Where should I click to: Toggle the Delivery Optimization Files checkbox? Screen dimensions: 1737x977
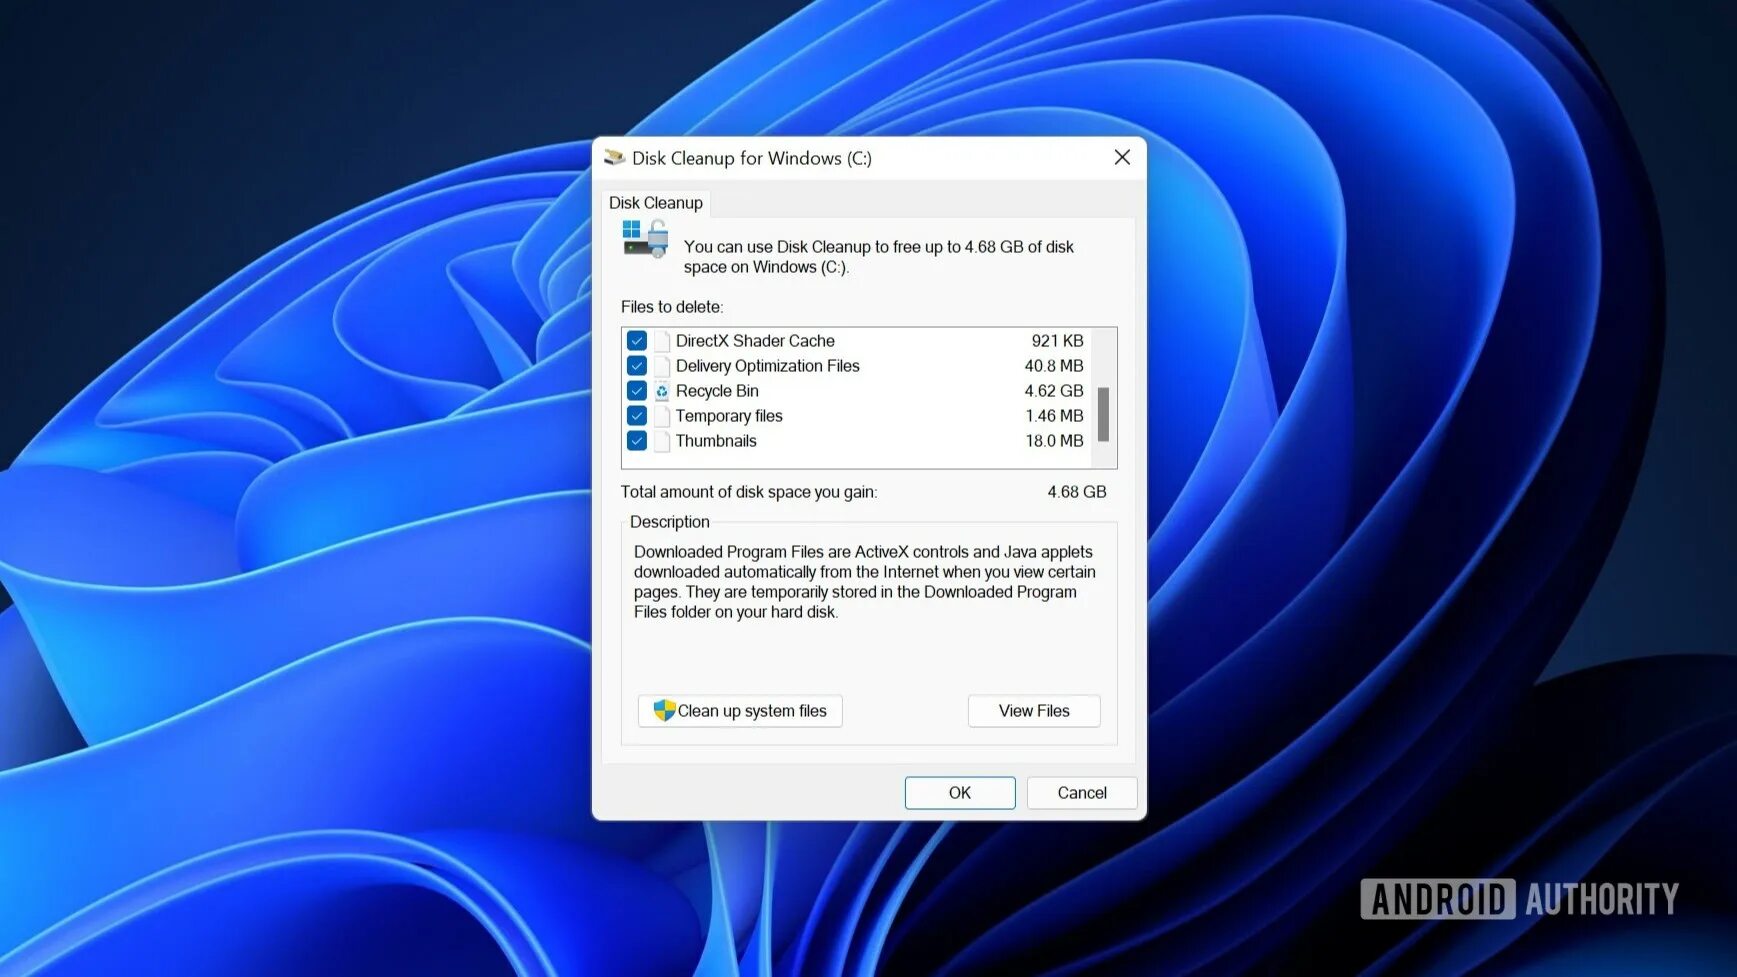[637, 366]
